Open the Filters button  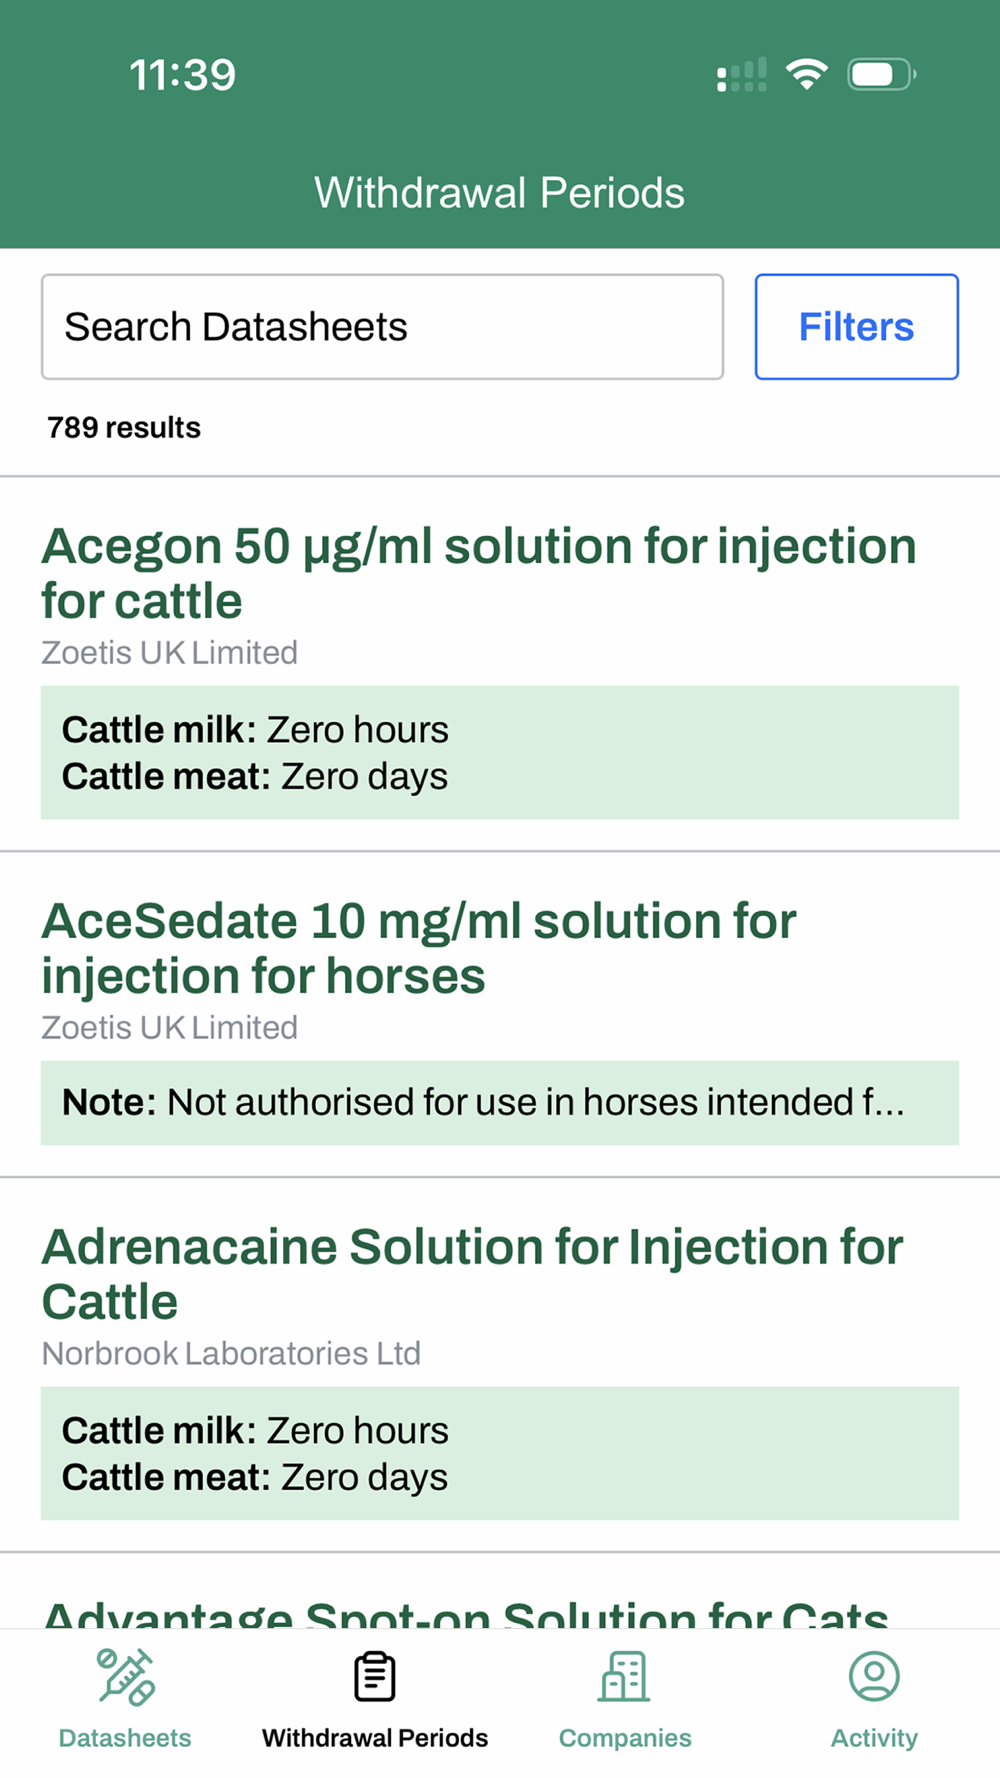(x=856, y=327)
